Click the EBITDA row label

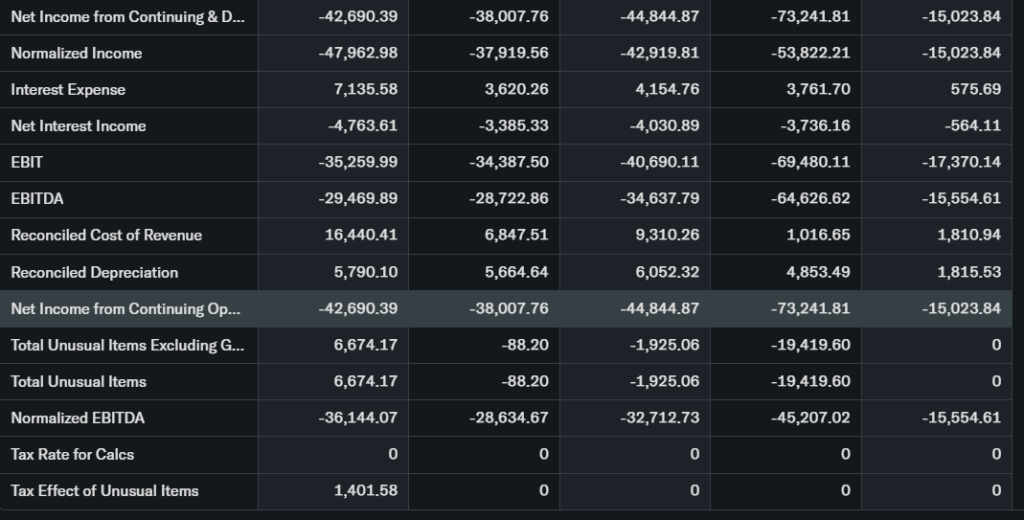[x=37, y=199]
